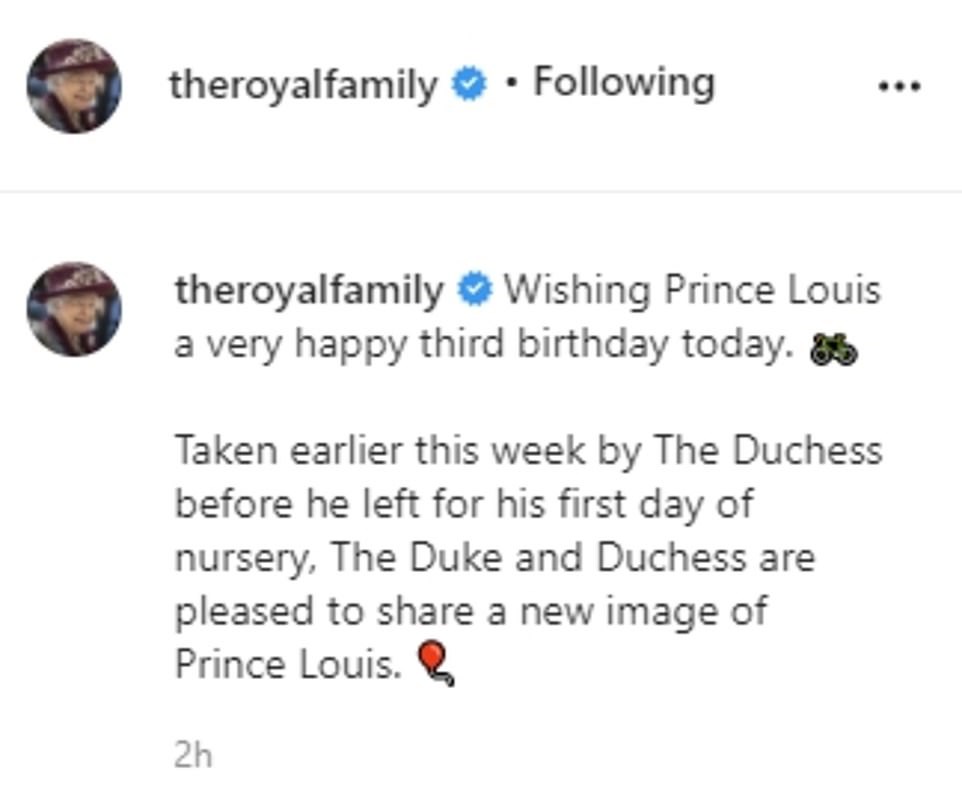Open theroyalfamily profile from the caption username
The image size is (962, 797).
tap(309, 291)
